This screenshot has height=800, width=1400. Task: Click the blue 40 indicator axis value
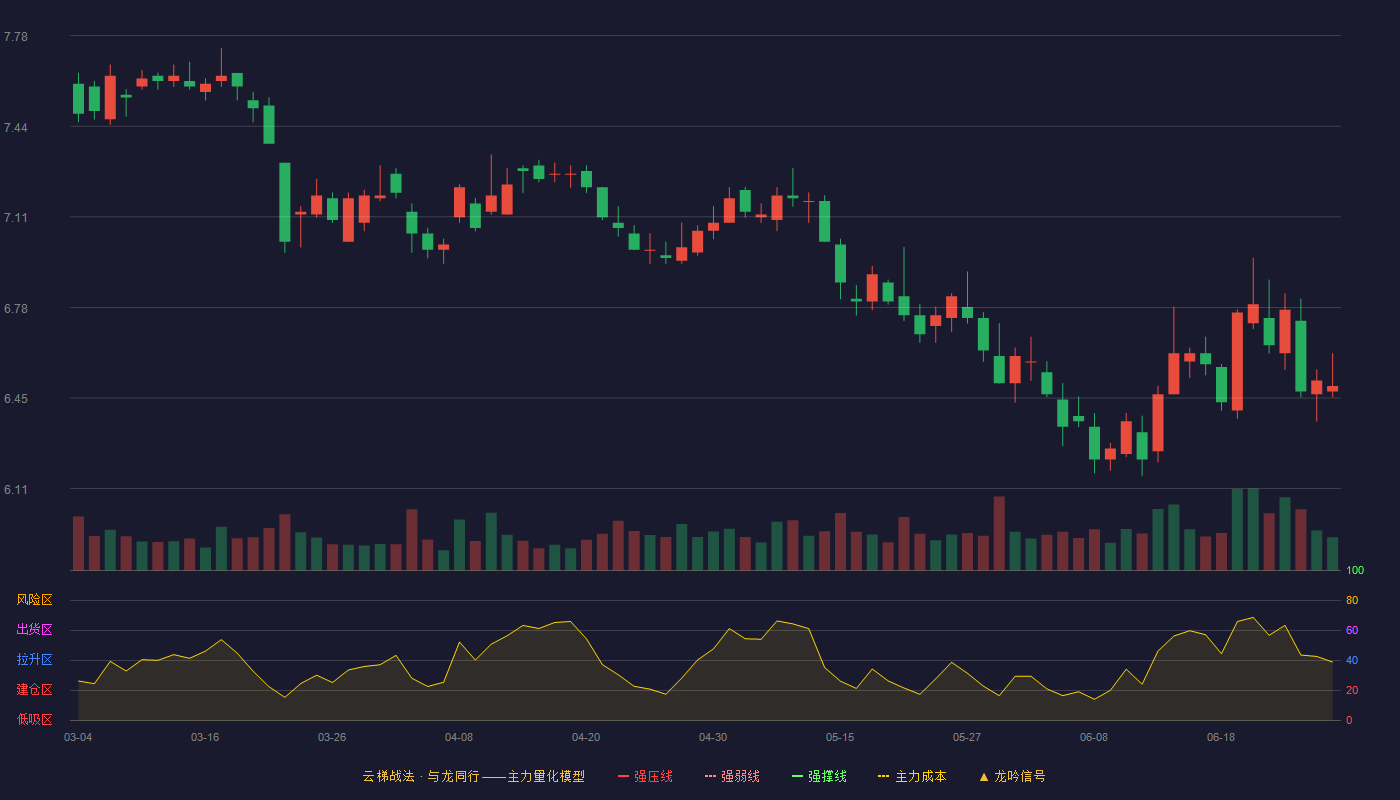(1352, 661)
